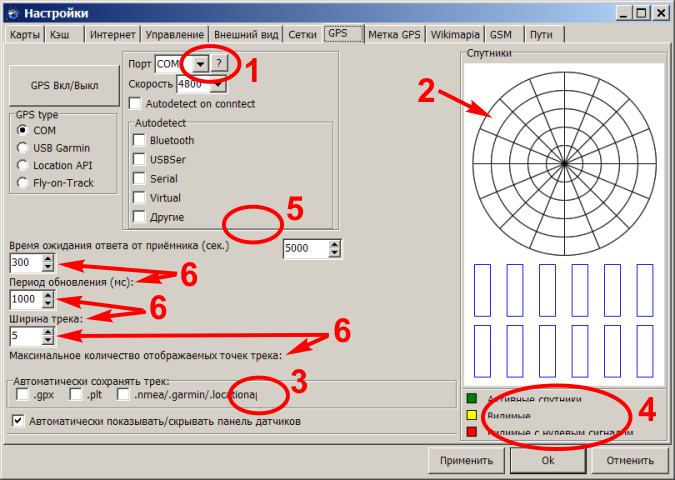Choose the Location API radio button
Screen dimensions: 675x480
(x=24, y=165)
